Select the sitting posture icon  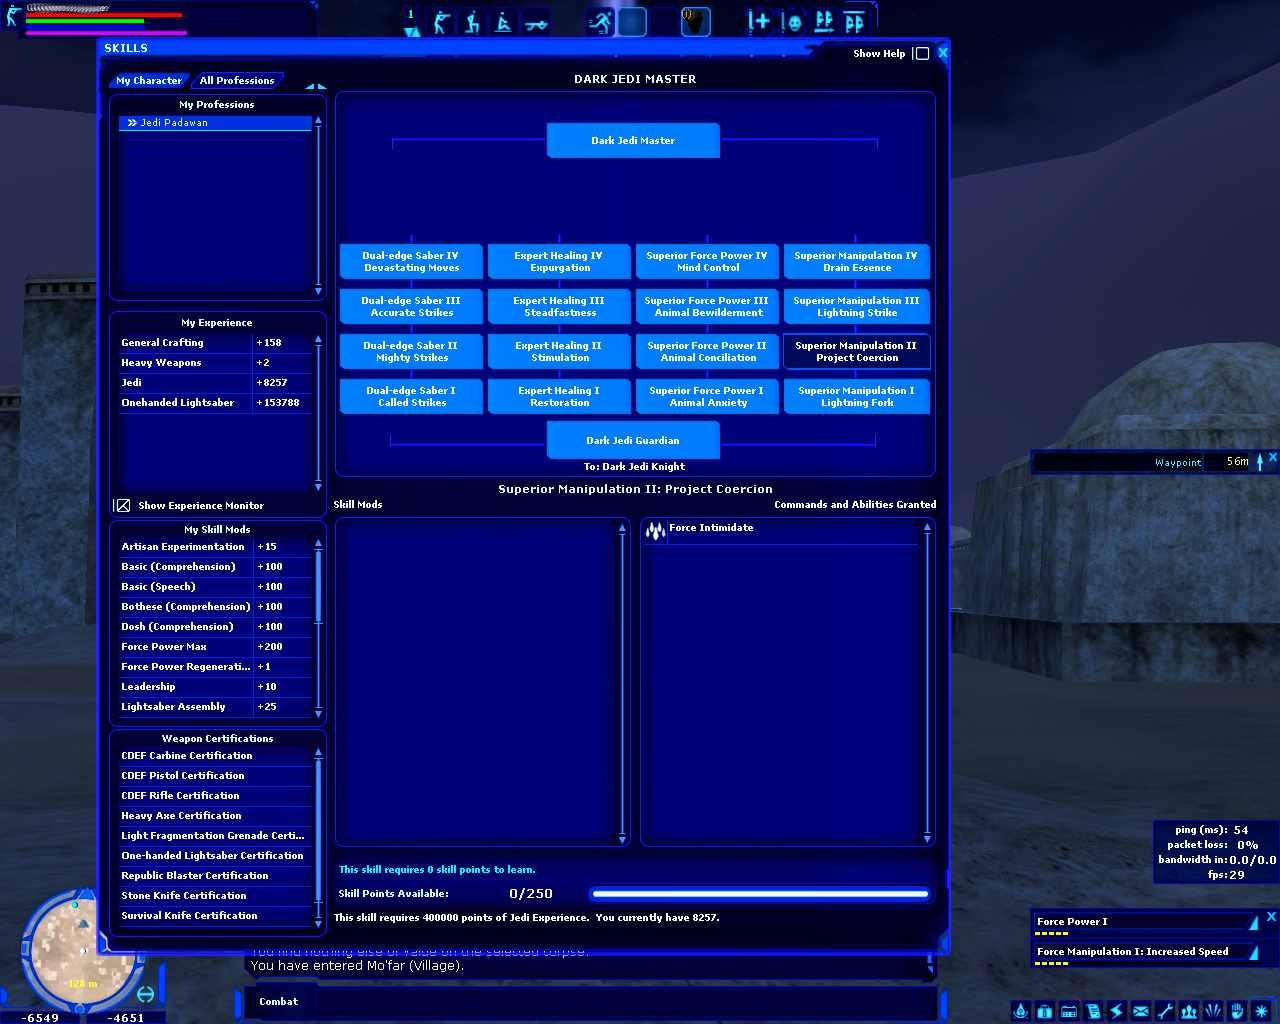pos(503,21)
